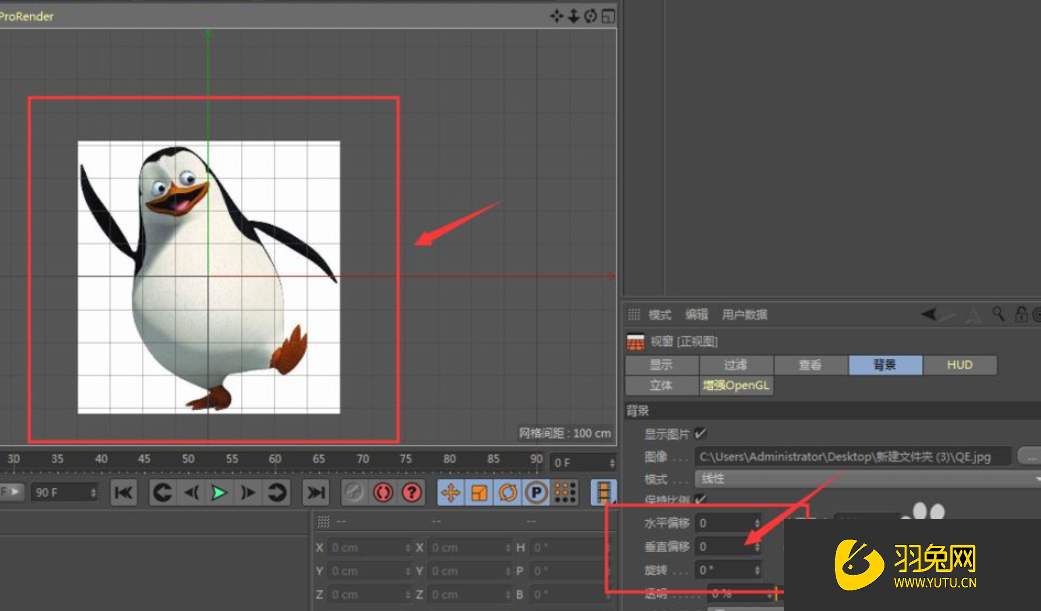1041x611 pixels.
Task: Jump to previous keyframe
Action: [163, 492]
